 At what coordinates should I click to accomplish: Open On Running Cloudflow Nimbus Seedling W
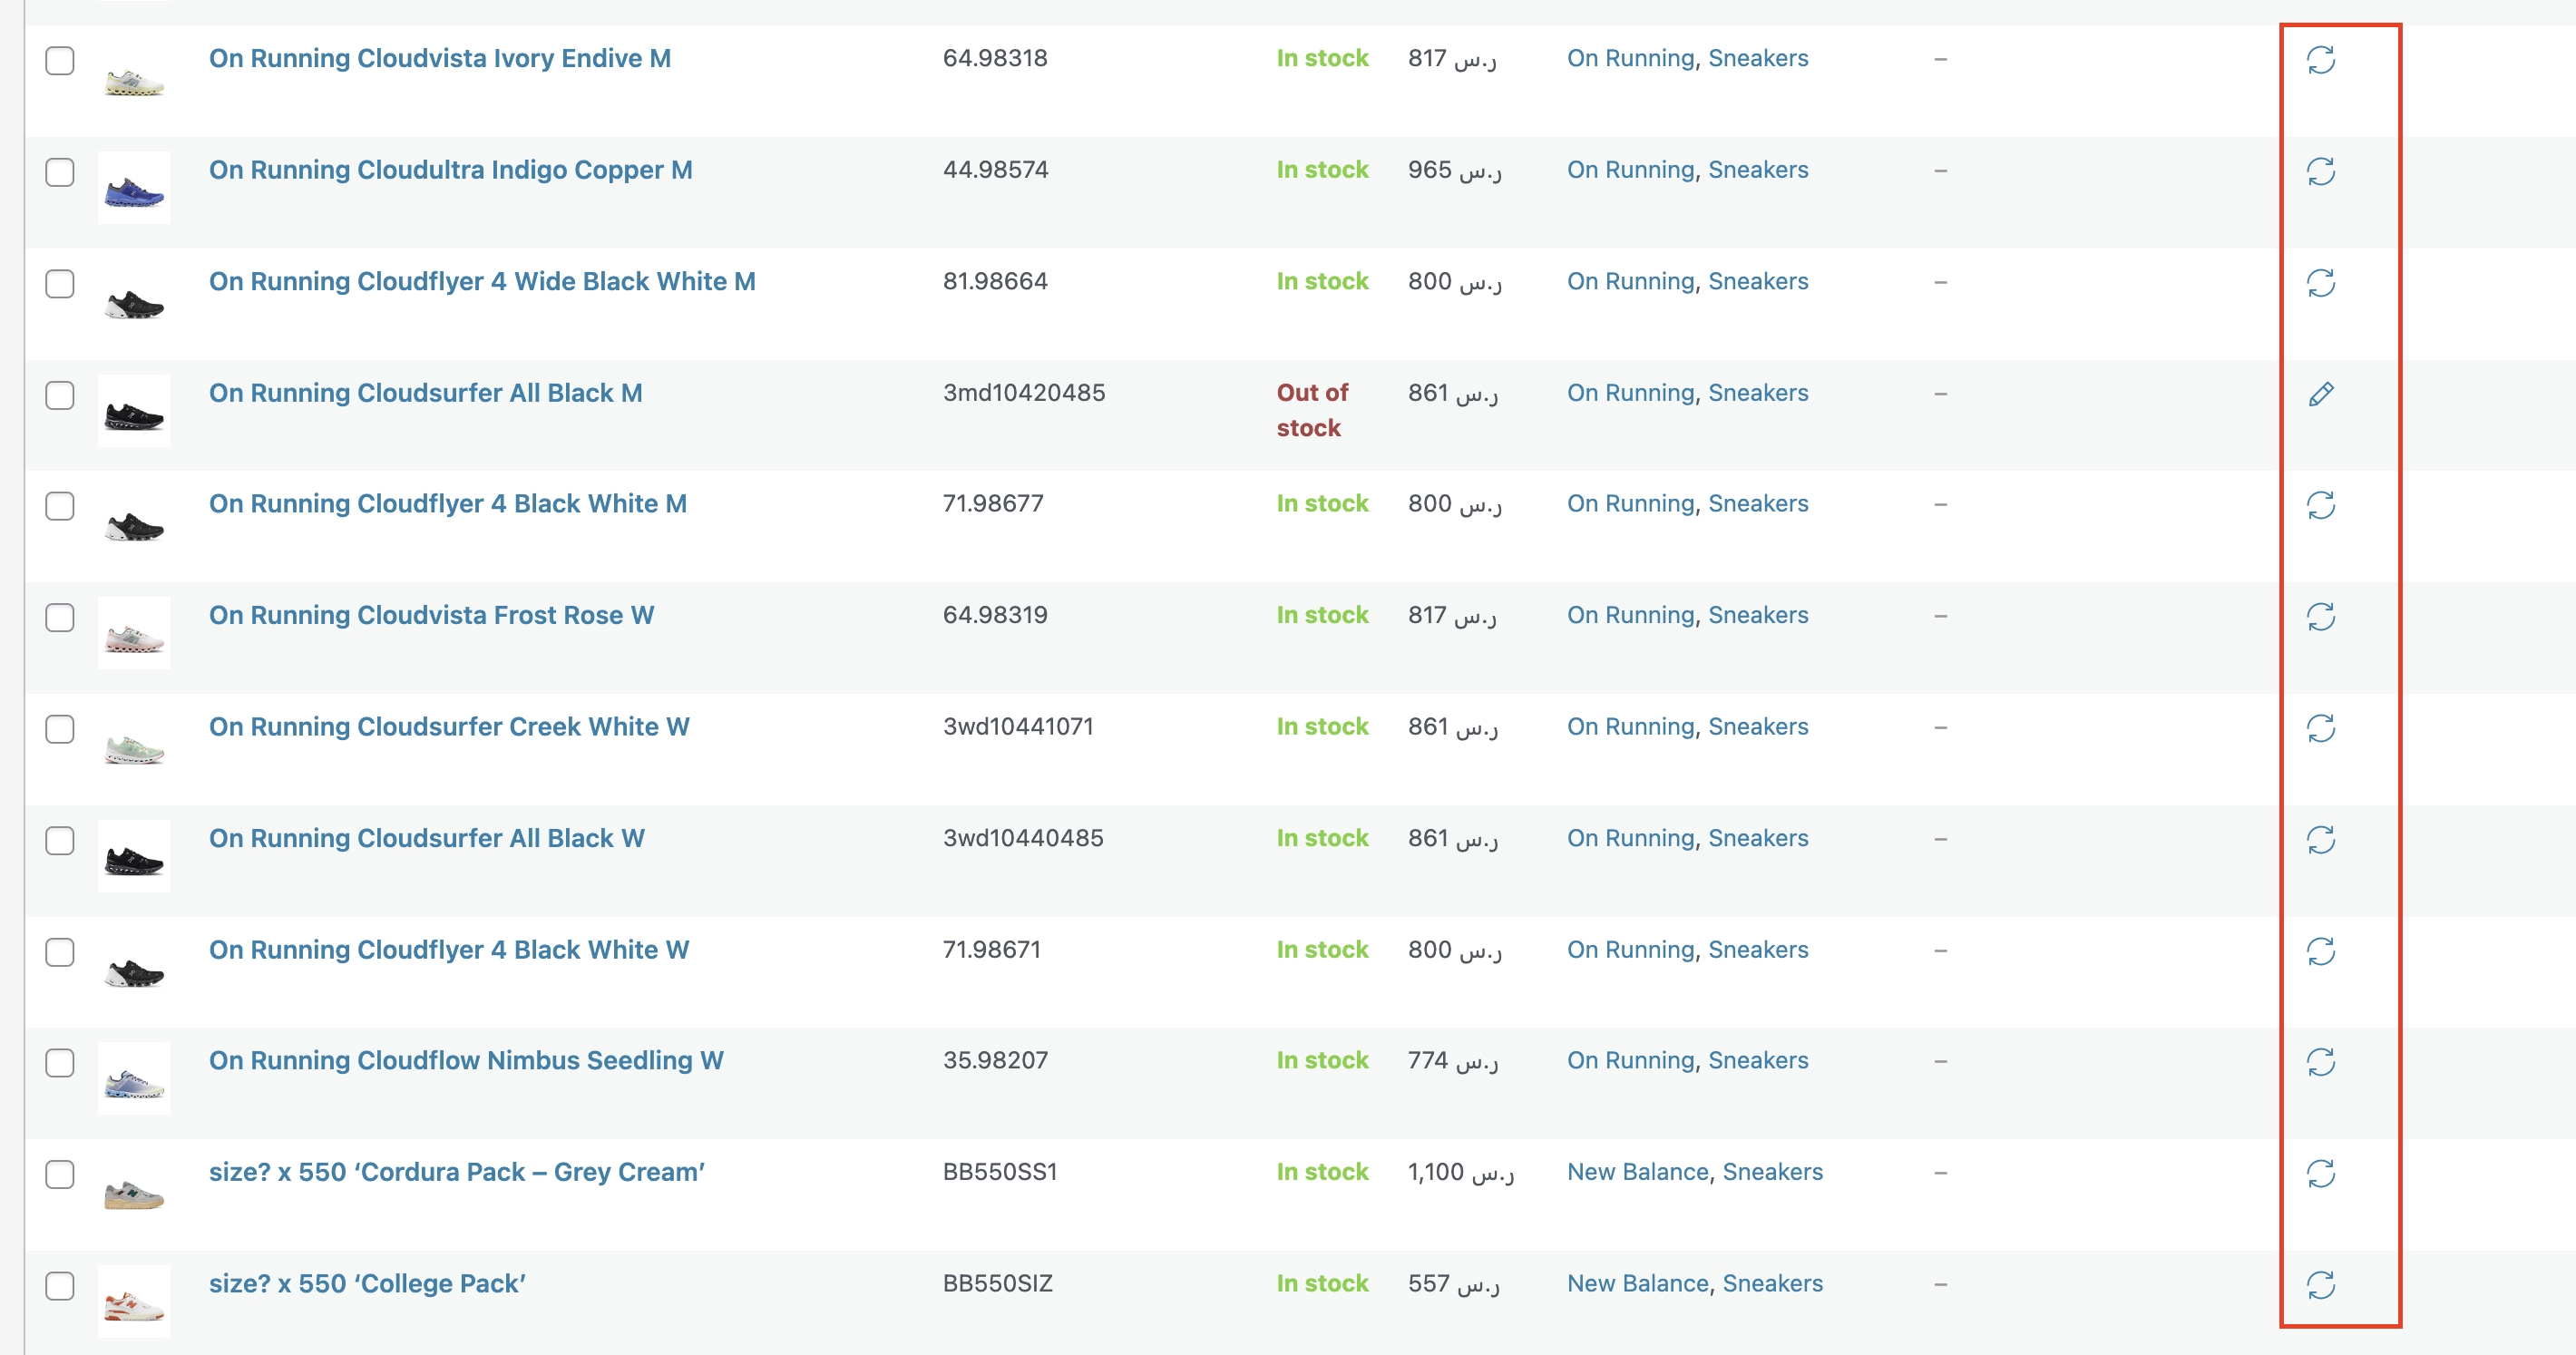(x=466, y=1060)
